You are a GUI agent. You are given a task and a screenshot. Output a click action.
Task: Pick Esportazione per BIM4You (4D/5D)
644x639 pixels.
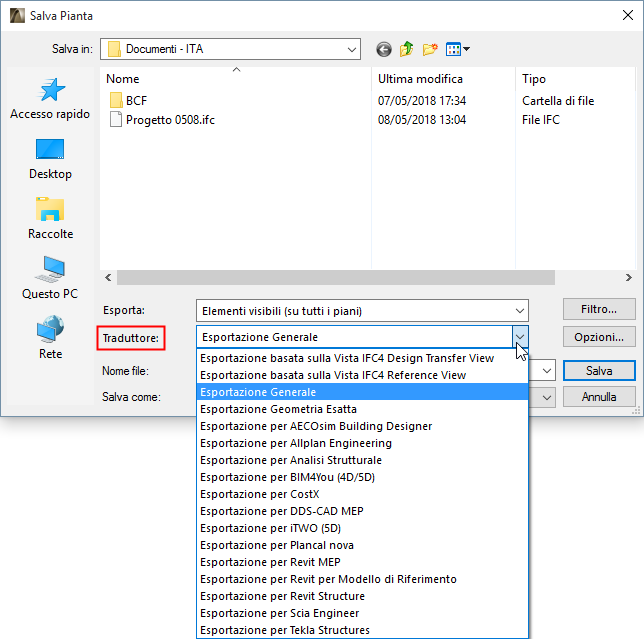click(x=362, y=477)
